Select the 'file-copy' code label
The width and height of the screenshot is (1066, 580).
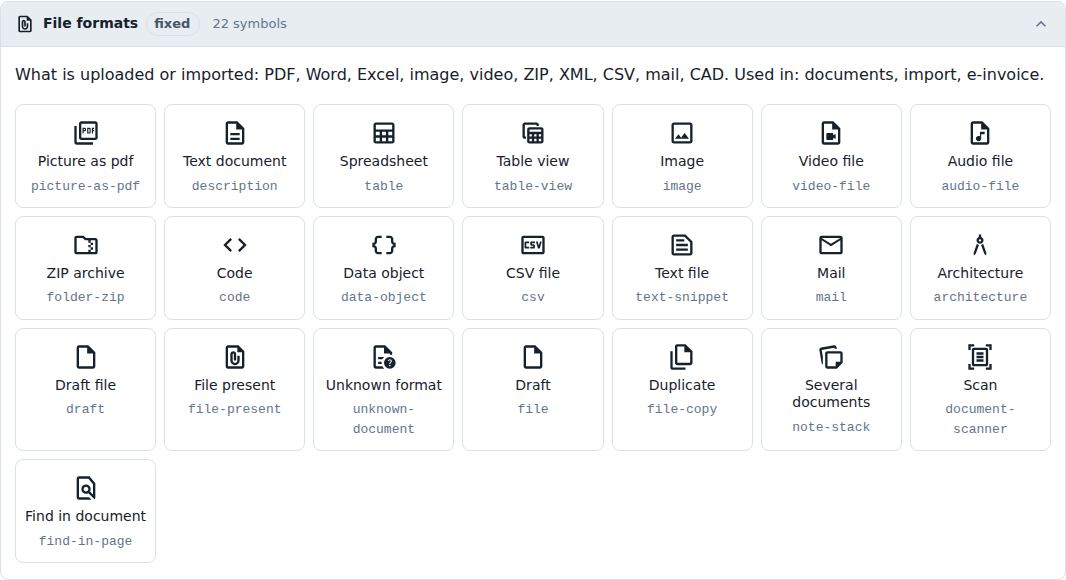(682, 409)
